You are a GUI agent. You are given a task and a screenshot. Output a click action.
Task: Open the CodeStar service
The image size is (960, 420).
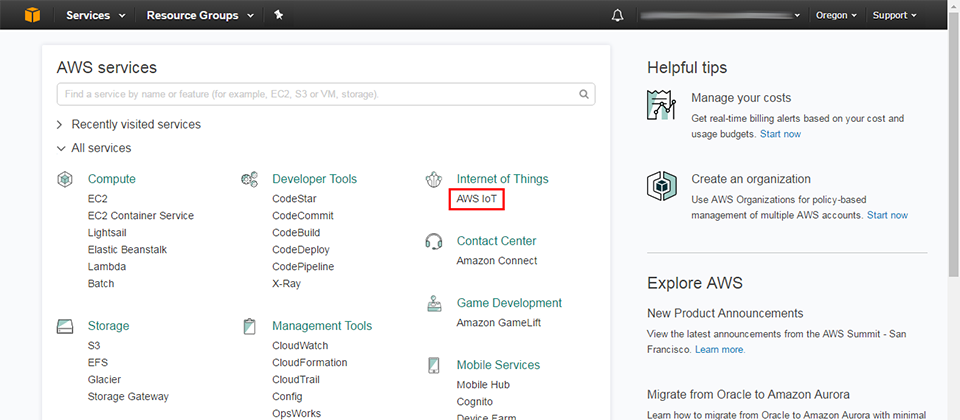click(294, 199)
